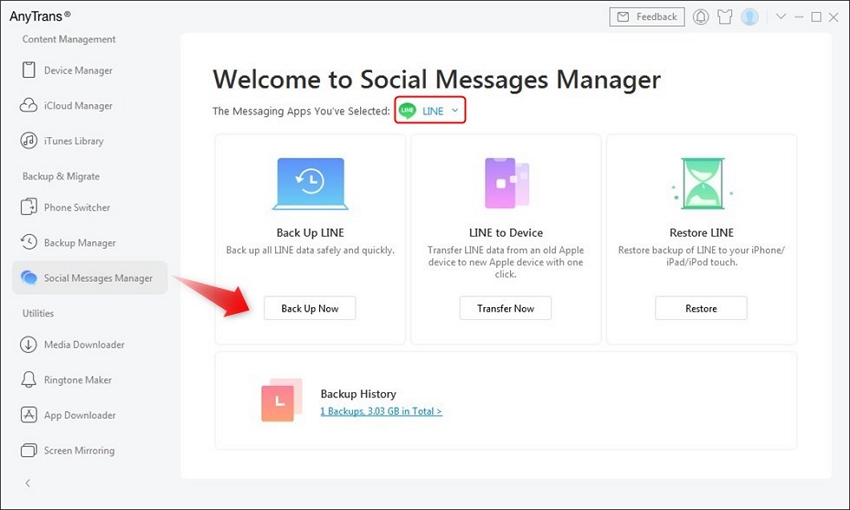The width and height of the screenshot is (850, 510).
Task: Send feedback via Feedback button
Action: (647, 17)
